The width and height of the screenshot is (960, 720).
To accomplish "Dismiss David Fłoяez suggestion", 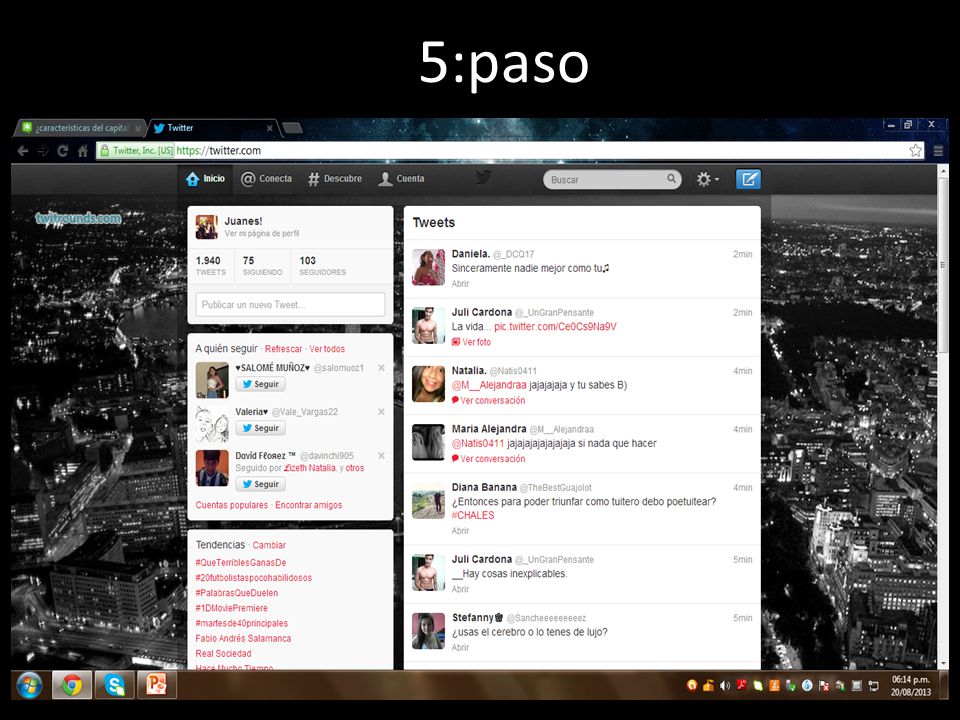I will pyautogui.click(x=381, y=456).
